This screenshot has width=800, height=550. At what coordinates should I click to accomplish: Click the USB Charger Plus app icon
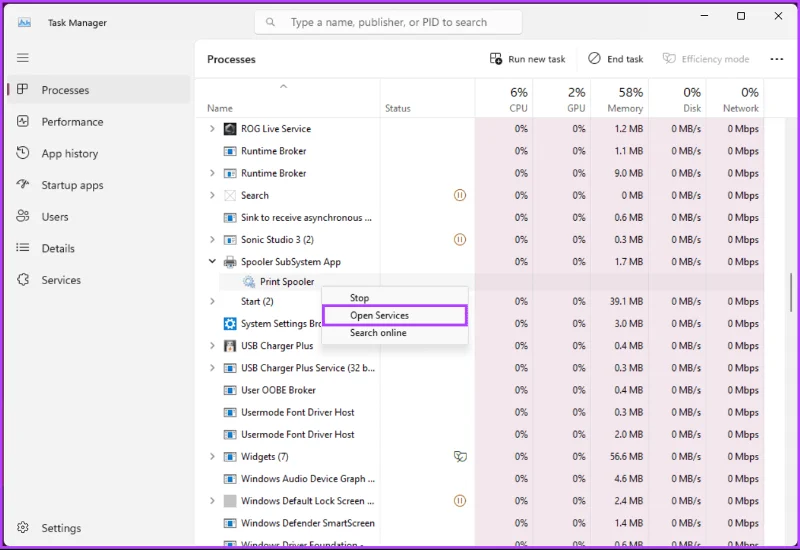click(230, 345)
